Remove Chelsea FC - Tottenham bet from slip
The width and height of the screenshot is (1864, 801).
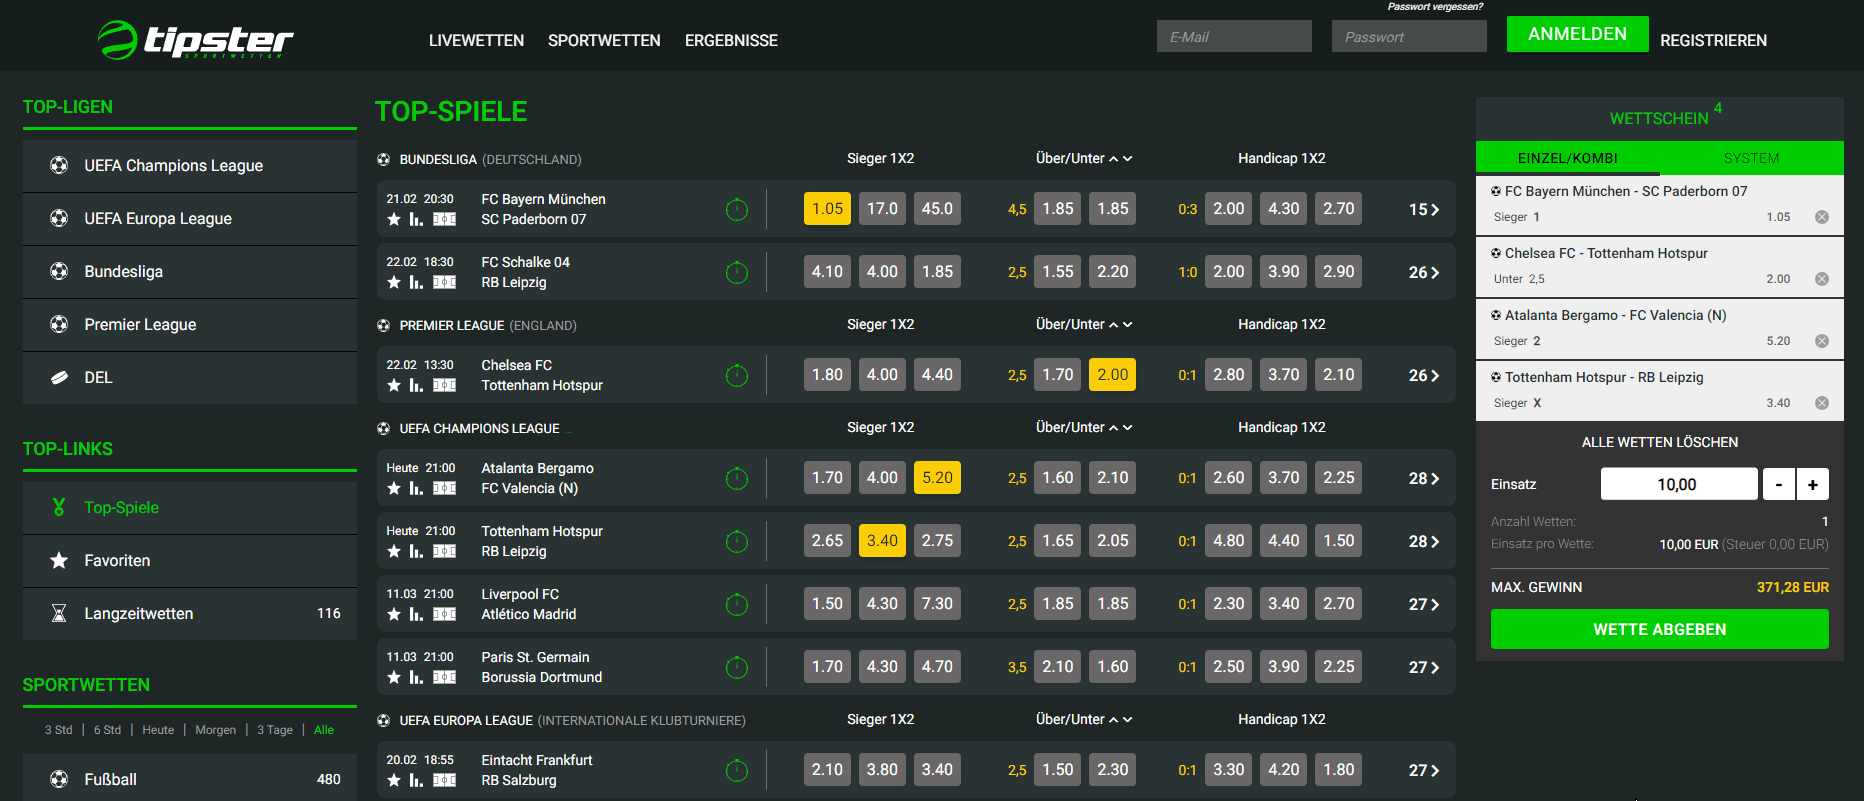(1822, 279)
